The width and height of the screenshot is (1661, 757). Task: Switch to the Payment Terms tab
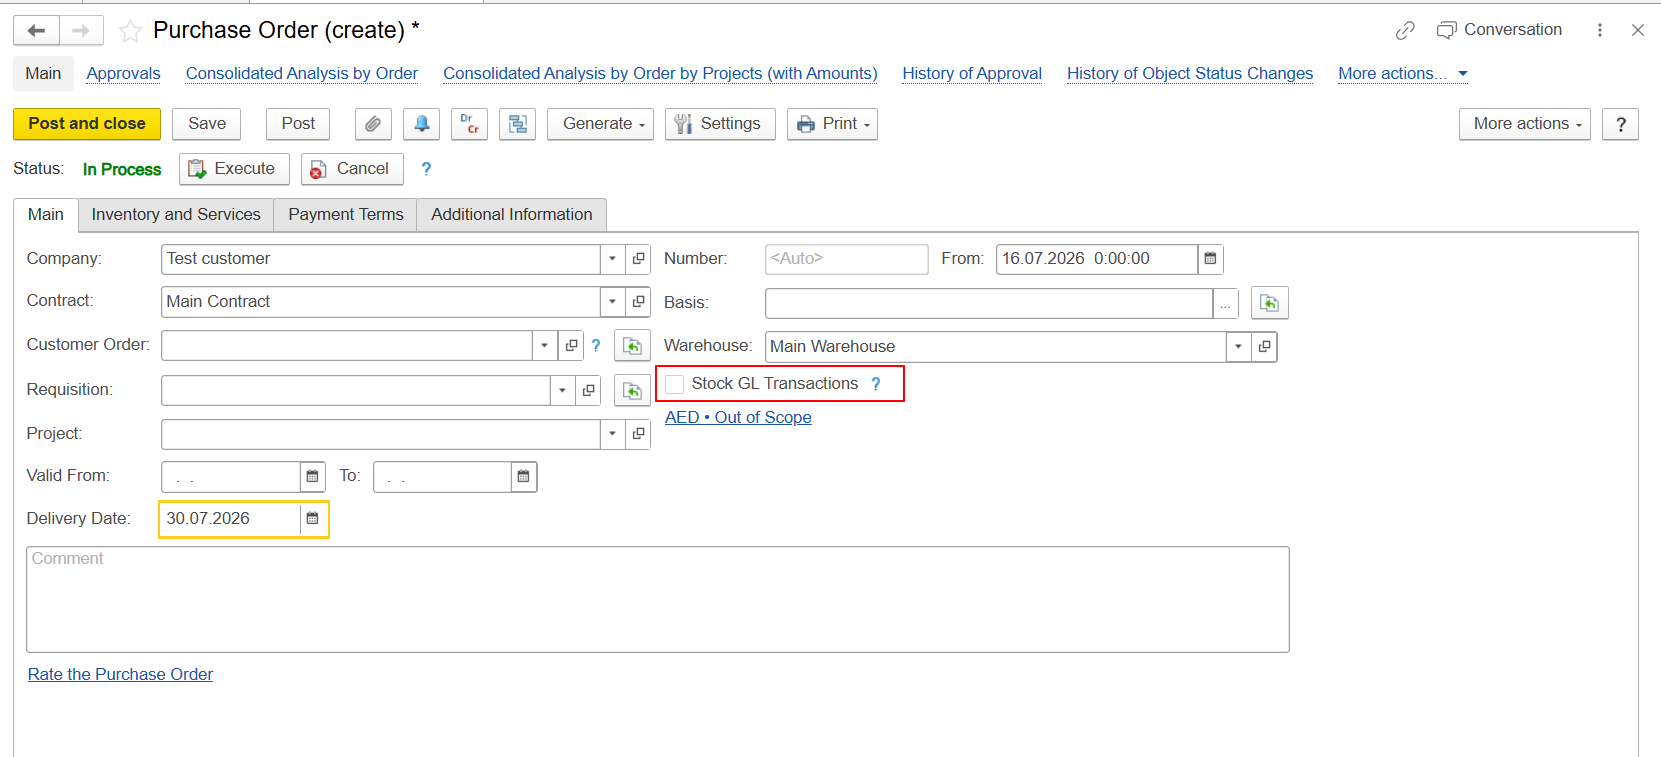point(346,215)
